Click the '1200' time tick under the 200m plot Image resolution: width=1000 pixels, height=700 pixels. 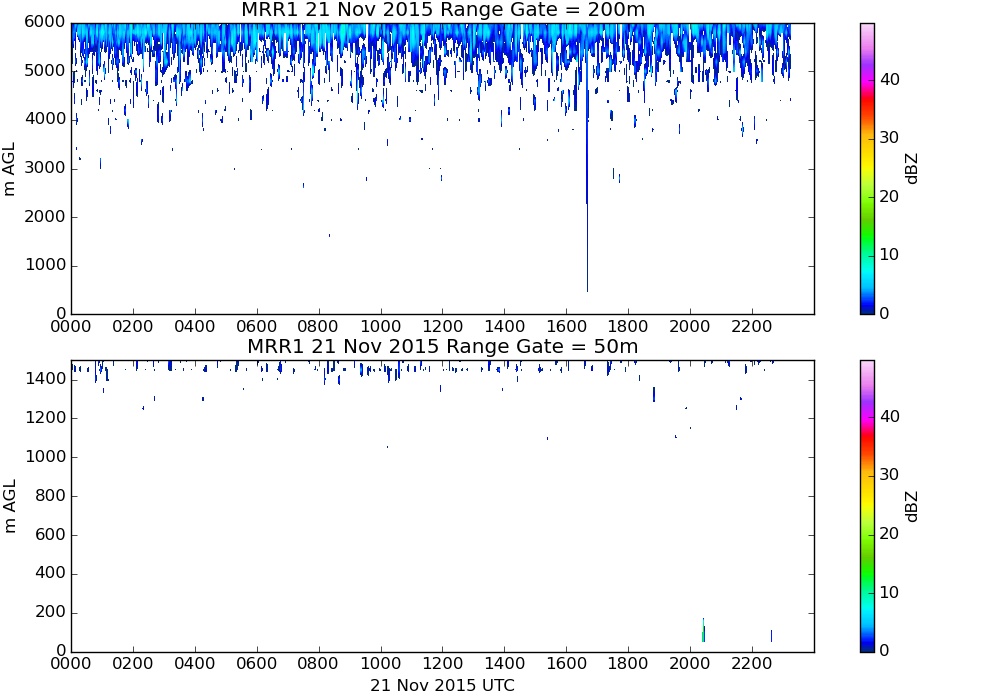443,326
